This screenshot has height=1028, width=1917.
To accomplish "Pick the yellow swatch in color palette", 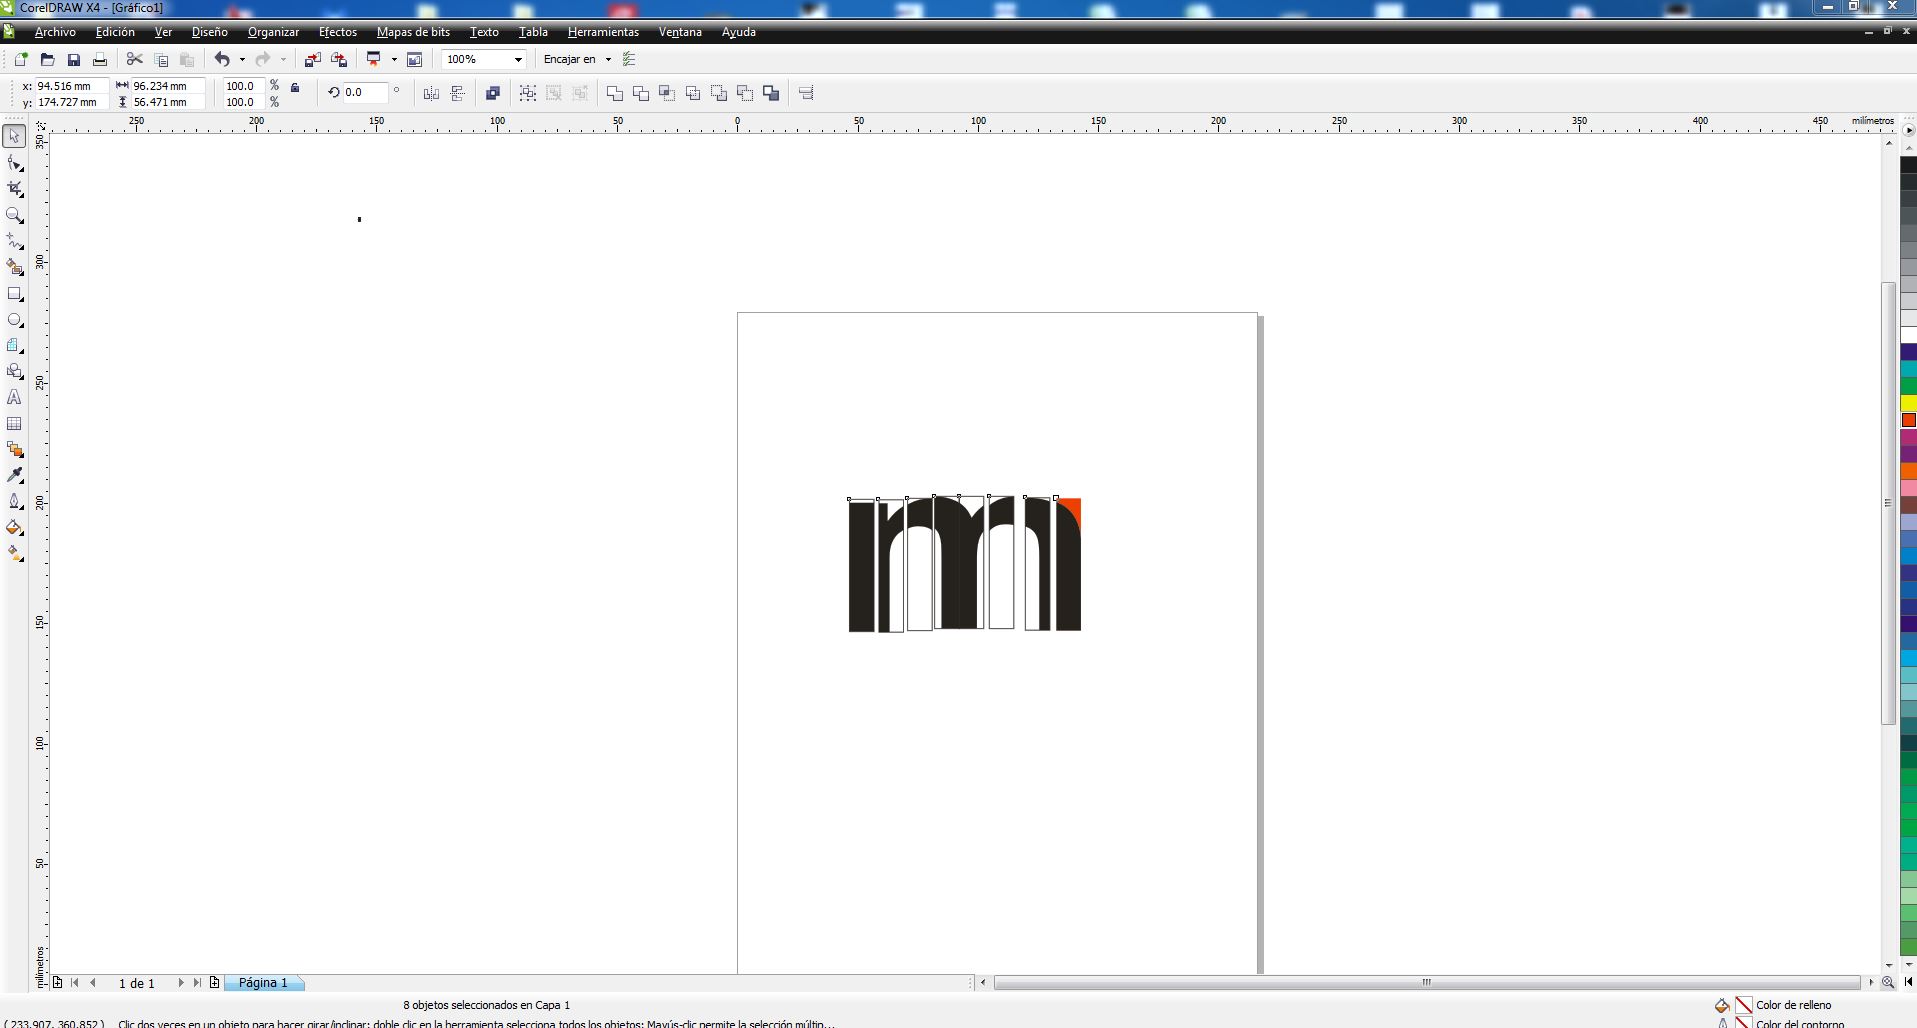I will tap(1908, 403).
